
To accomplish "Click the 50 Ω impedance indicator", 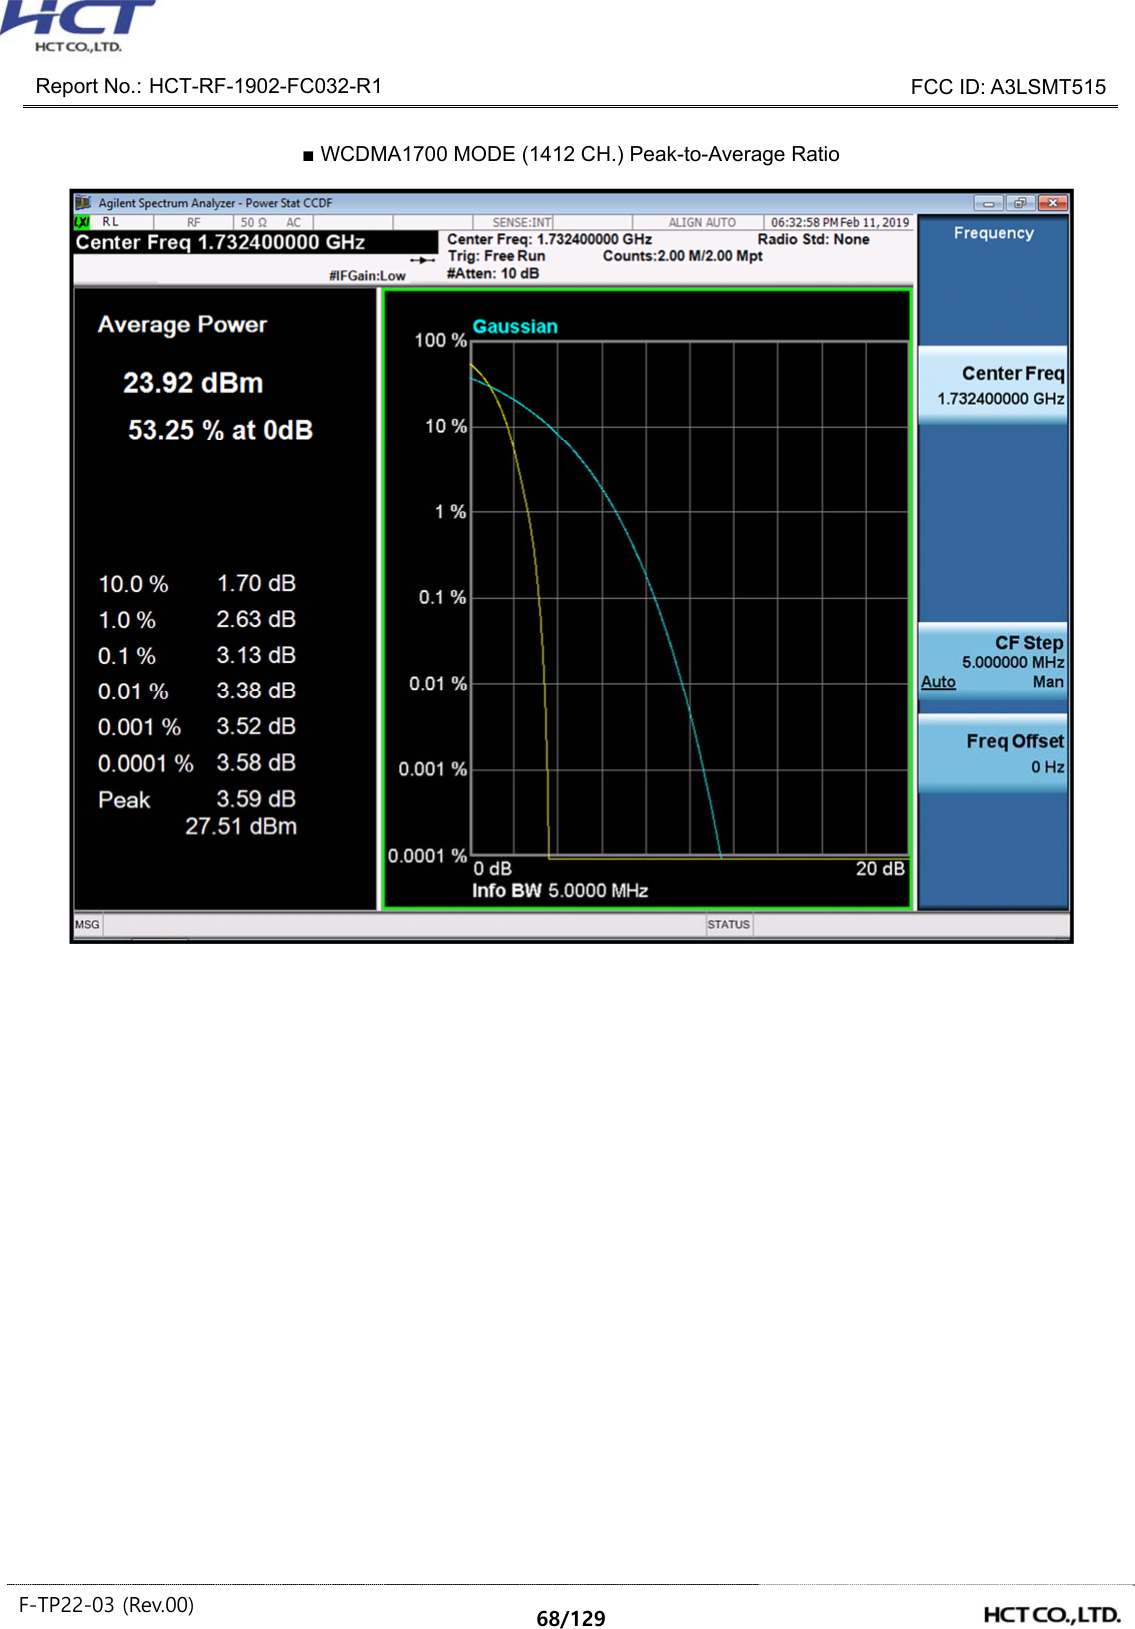I will [x=253, y=223].
